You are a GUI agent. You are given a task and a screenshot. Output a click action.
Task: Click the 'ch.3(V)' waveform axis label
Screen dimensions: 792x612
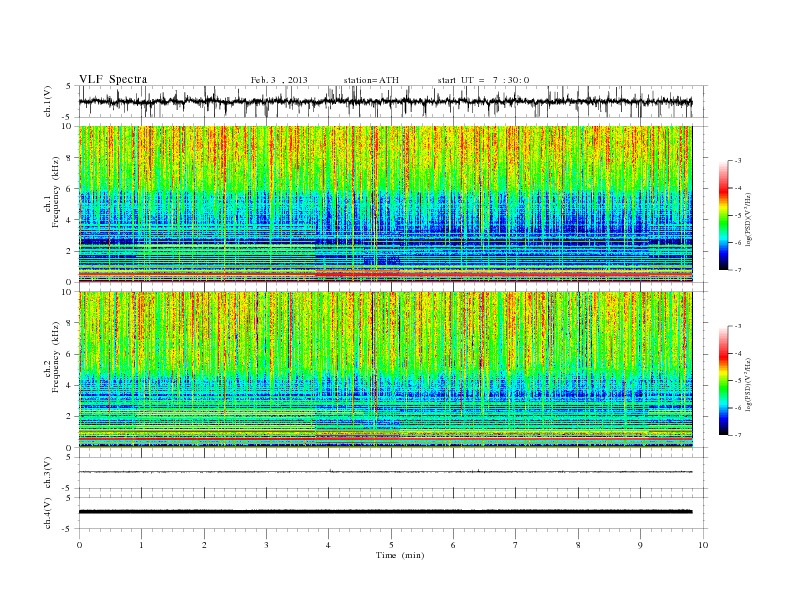(x=47, y=473)
